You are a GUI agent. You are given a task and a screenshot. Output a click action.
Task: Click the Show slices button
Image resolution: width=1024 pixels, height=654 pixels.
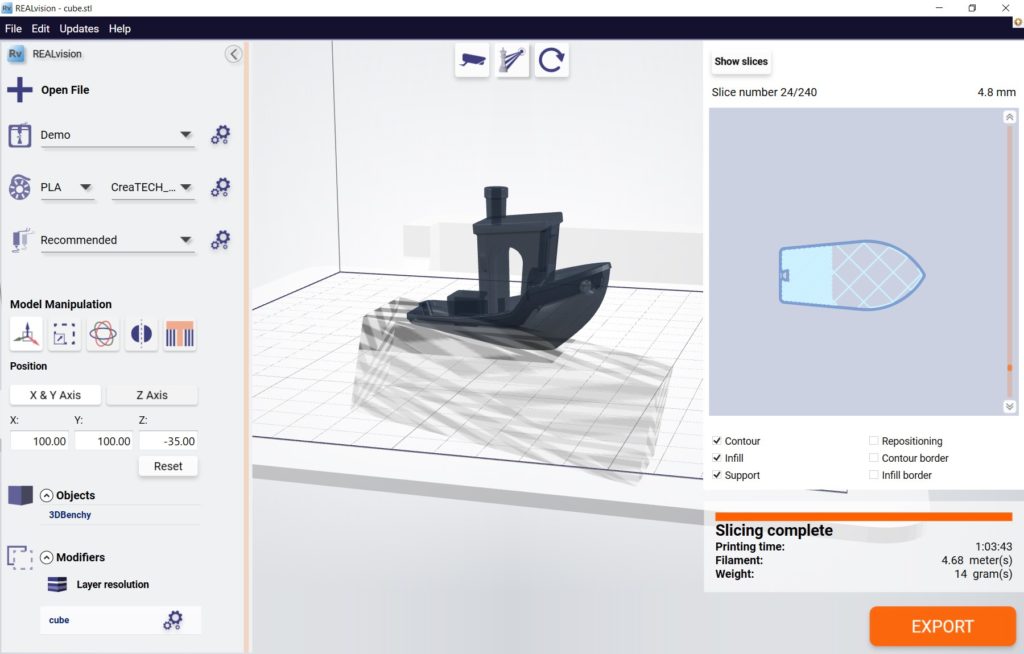741,61
